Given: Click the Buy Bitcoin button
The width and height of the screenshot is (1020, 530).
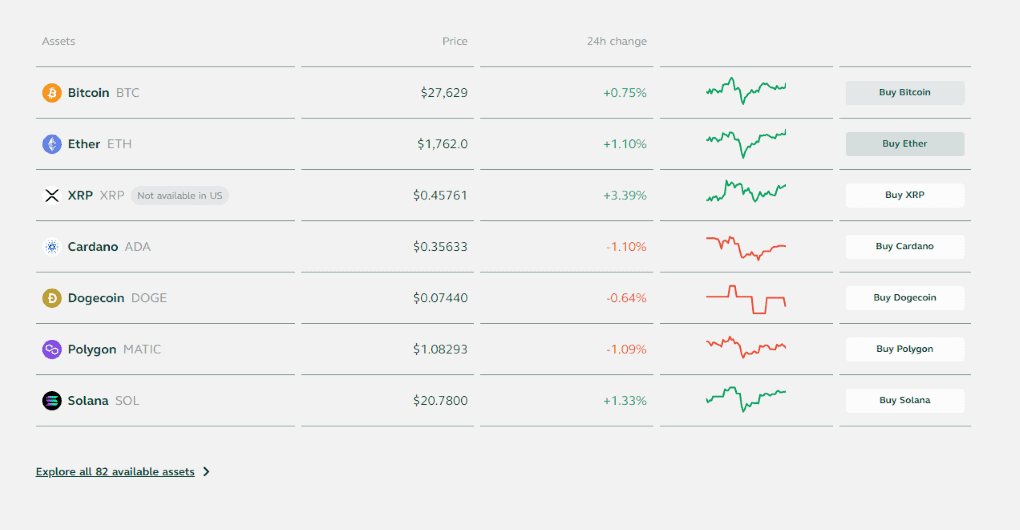Looking at the screenshot, I should pyautogui.click(x=905, y=92).
